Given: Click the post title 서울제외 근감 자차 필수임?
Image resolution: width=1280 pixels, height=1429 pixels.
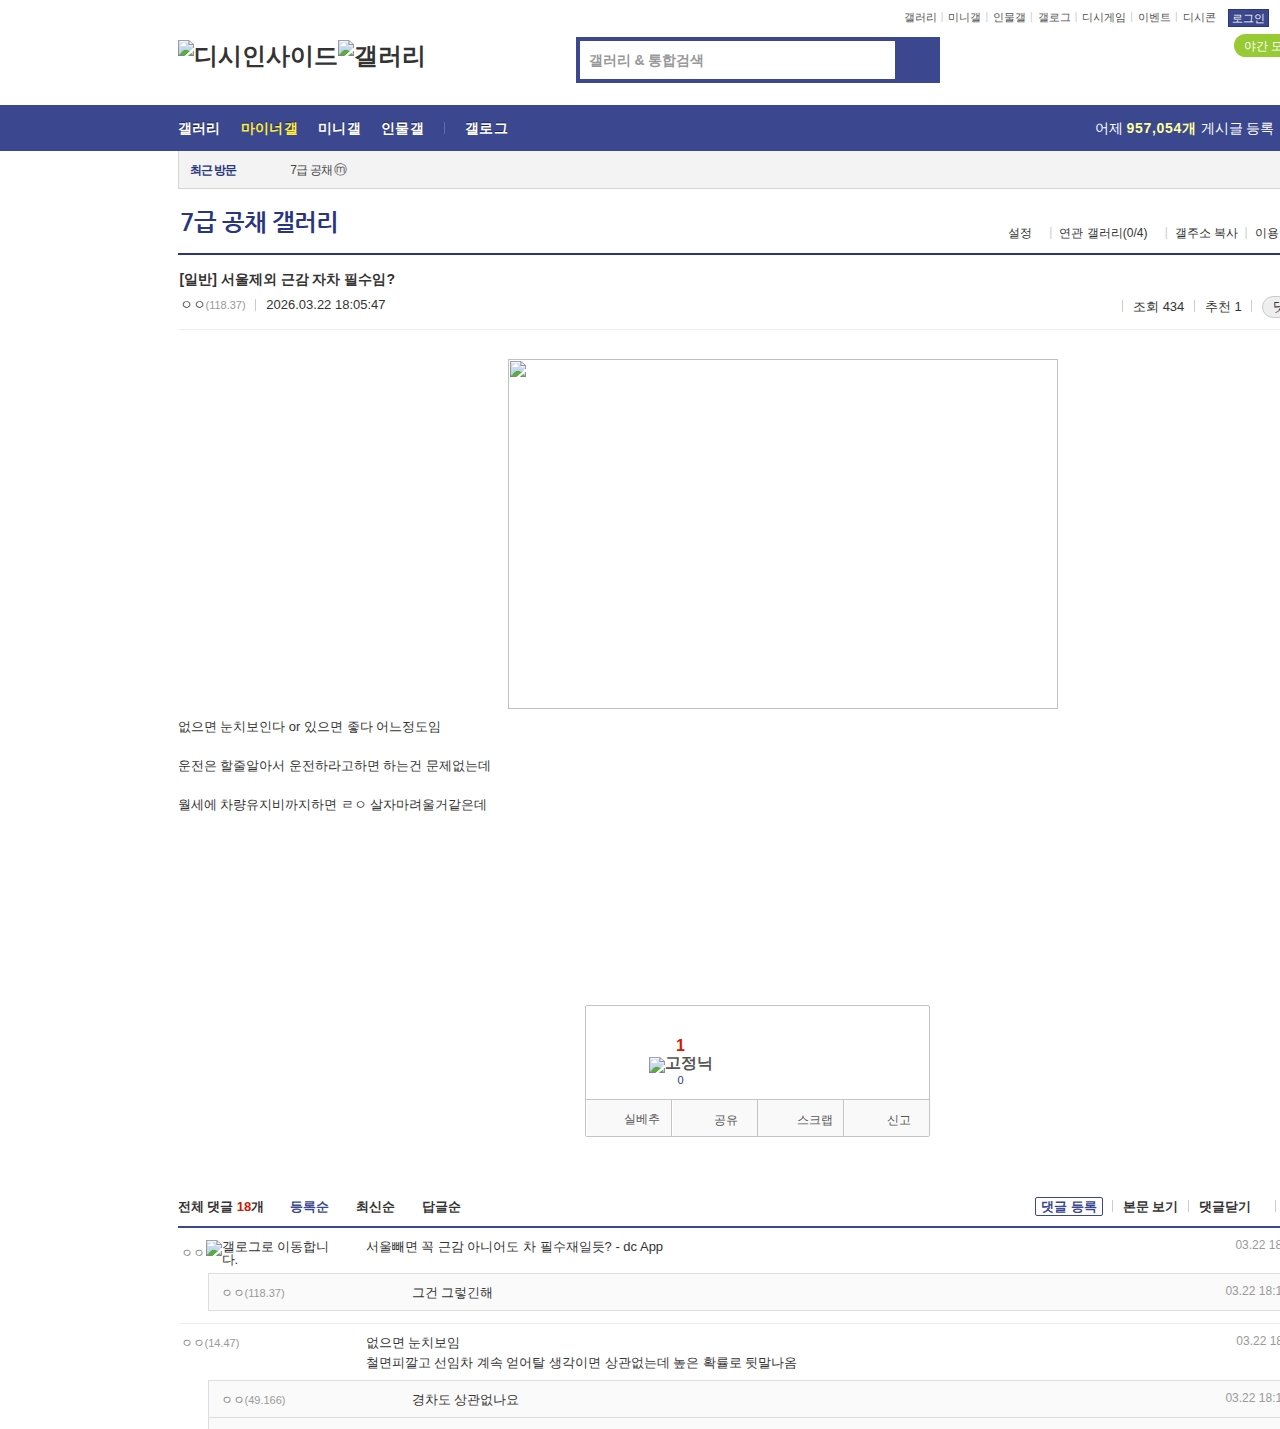Looking at the screenshot, I should [x=286, y=280].
